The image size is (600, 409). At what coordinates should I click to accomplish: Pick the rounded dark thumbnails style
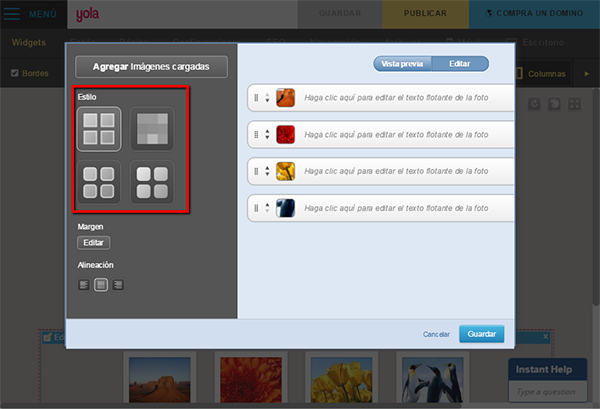(99, 182)
